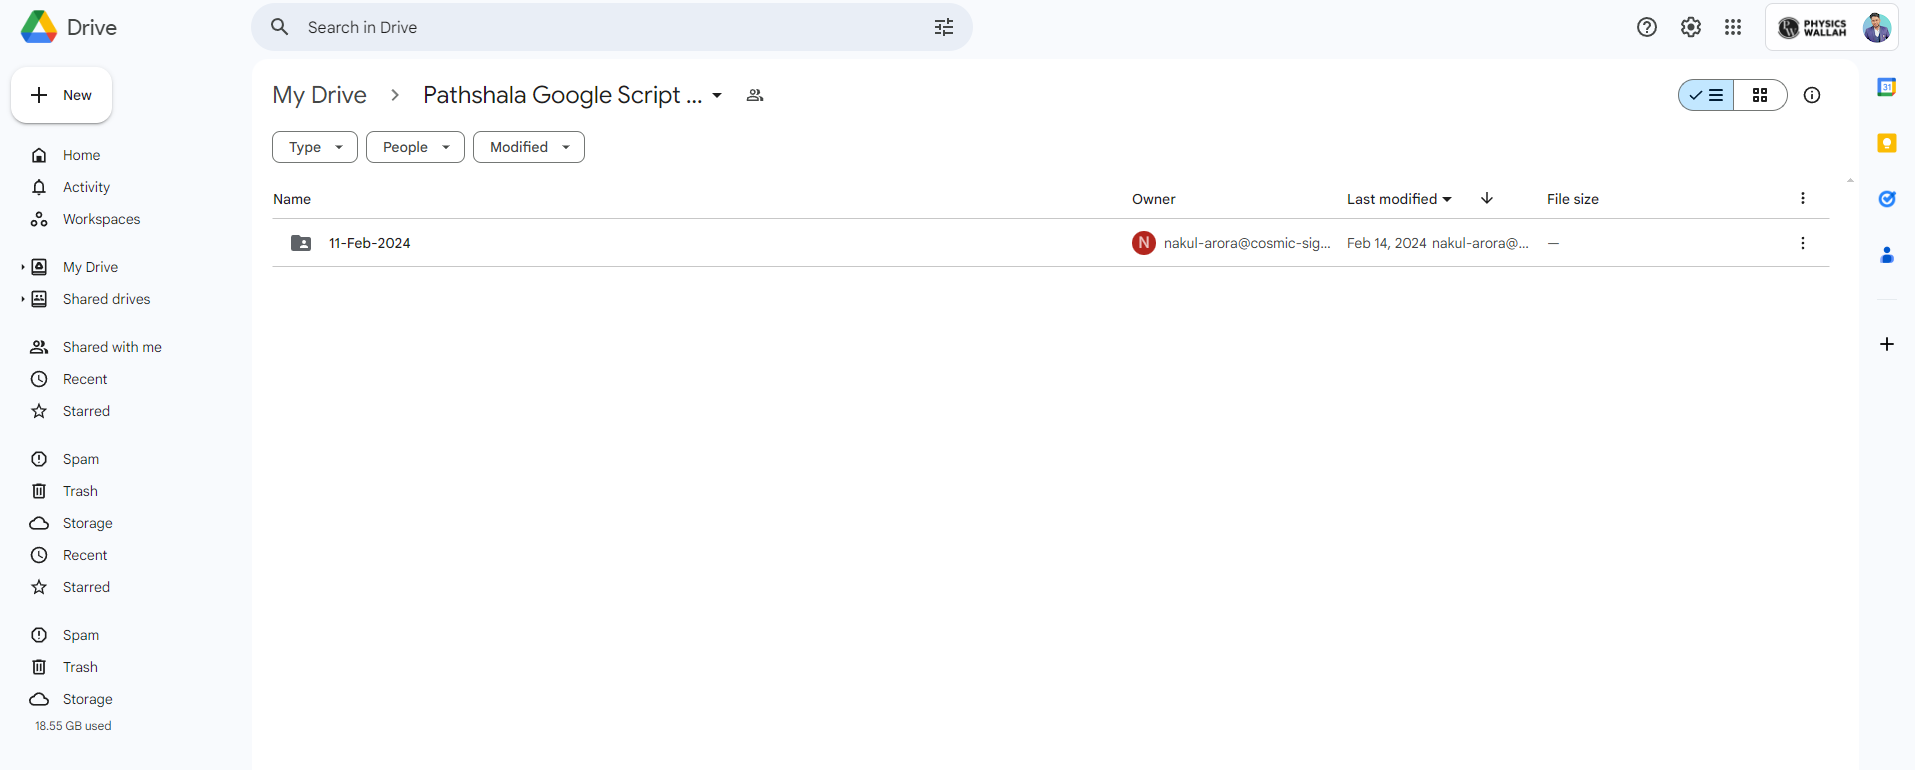Click the File size column header

[1573, 199]
